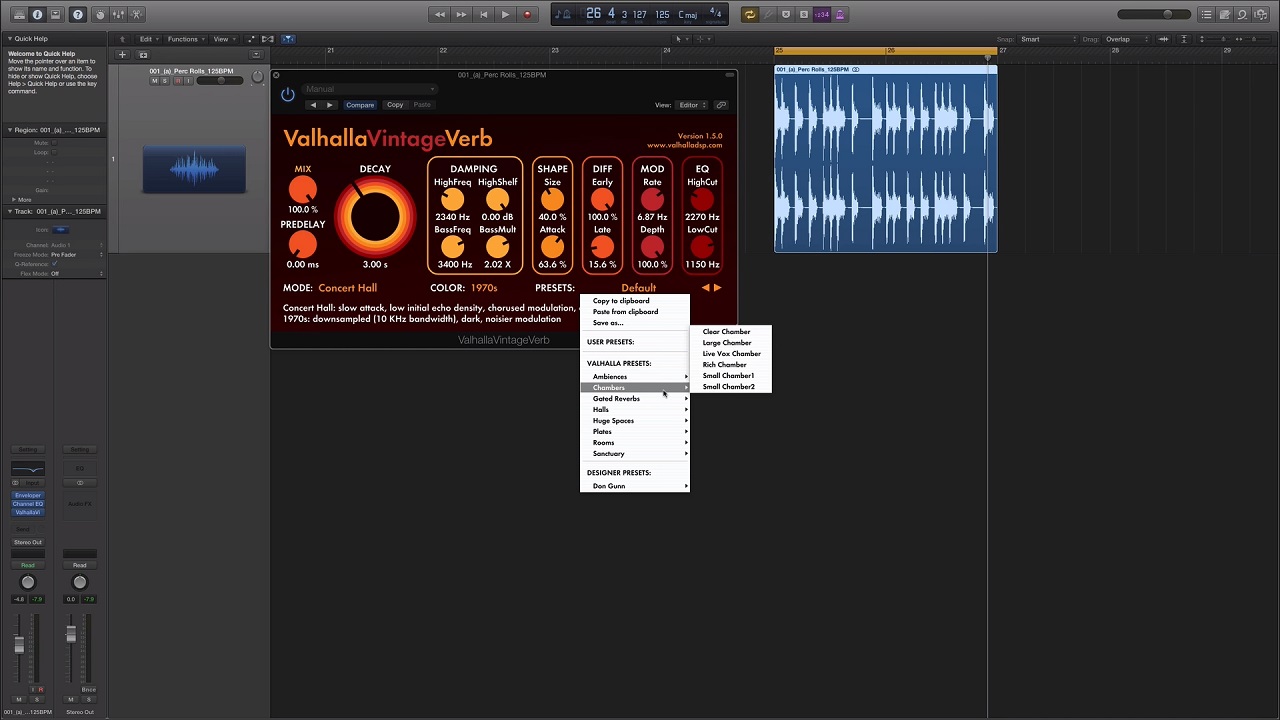The width and height of the screenshot is (1280, 720).
Task: Select the Large Chamber preset
Action: pyautogui.click(x=727, y=343)
